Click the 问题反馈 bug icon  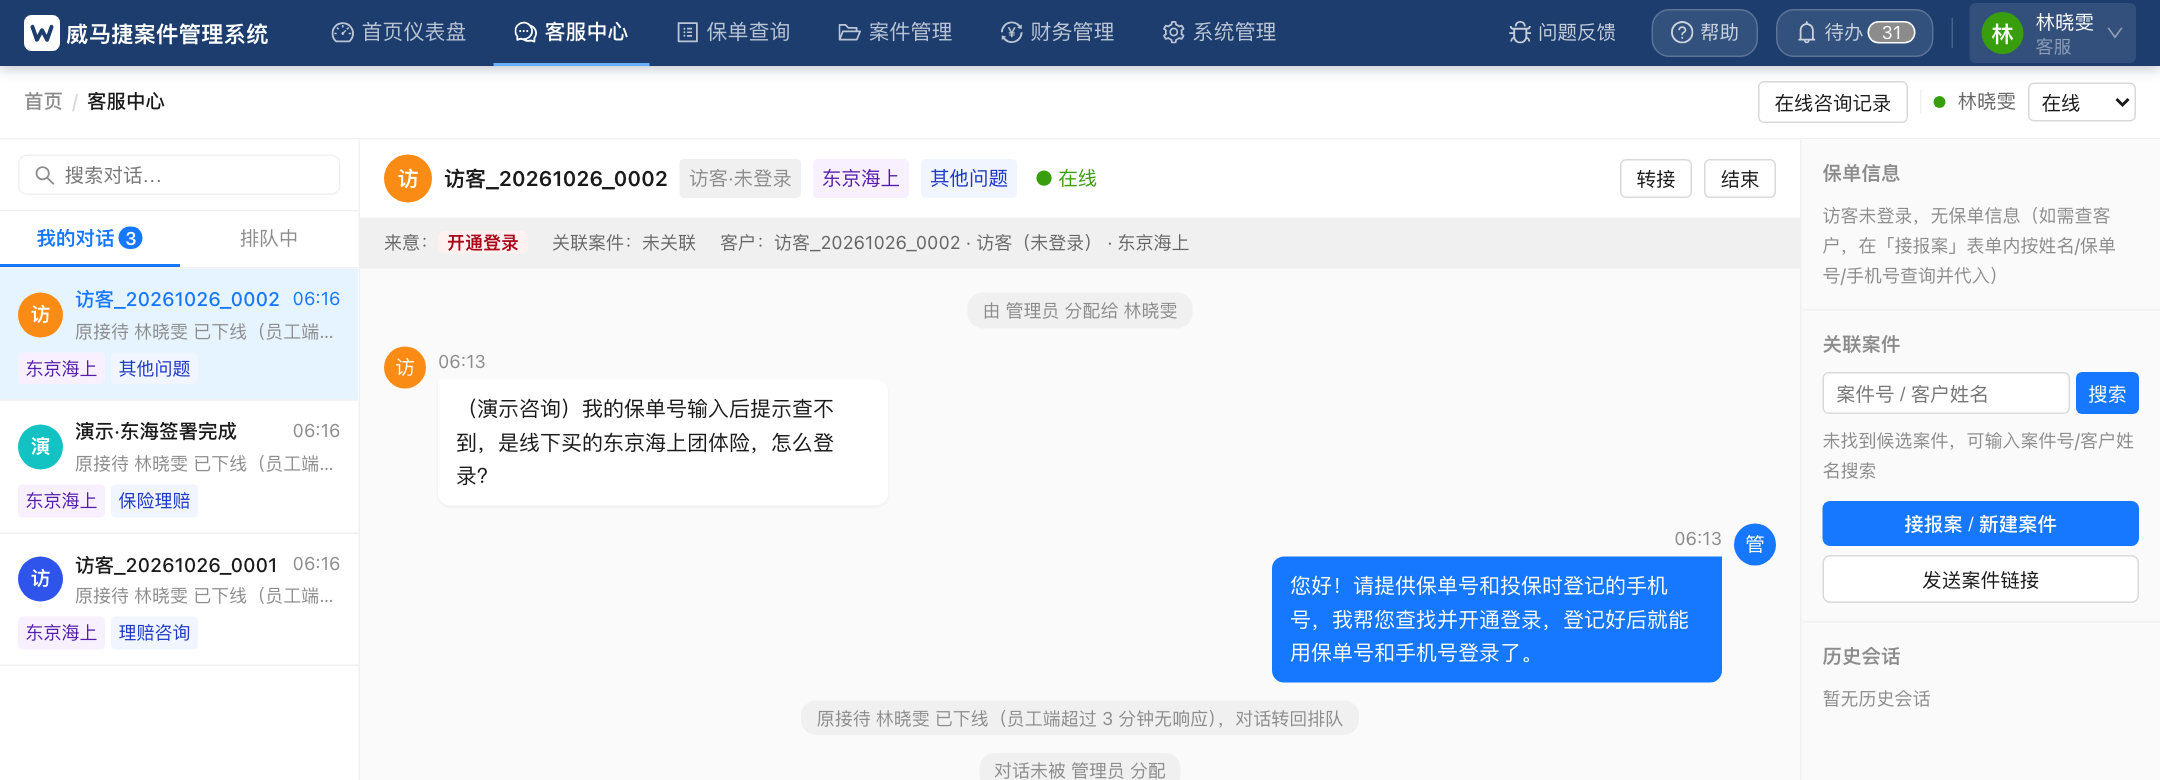[x=1520, y=33]
